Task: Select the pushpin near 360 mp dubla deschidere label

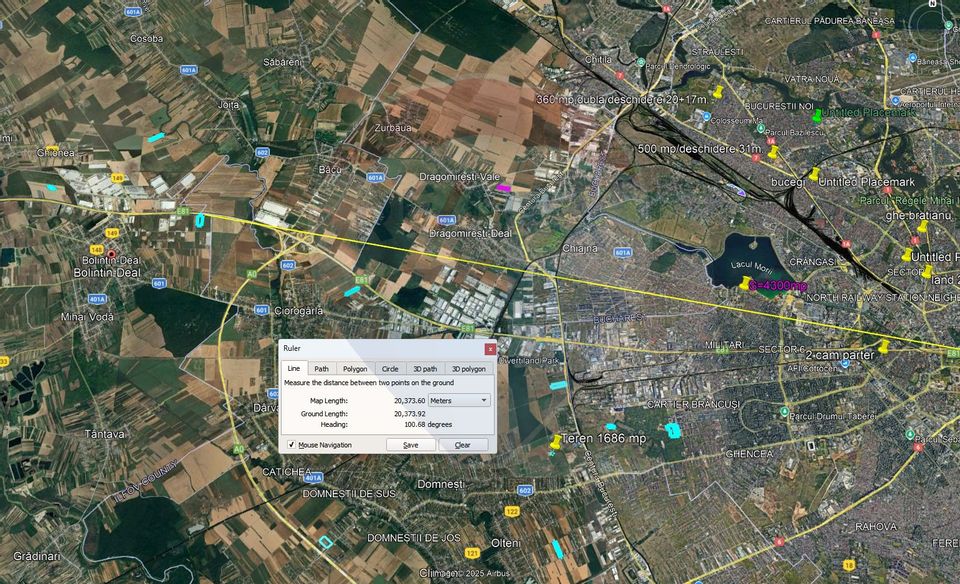Action: tap(718, 90)
